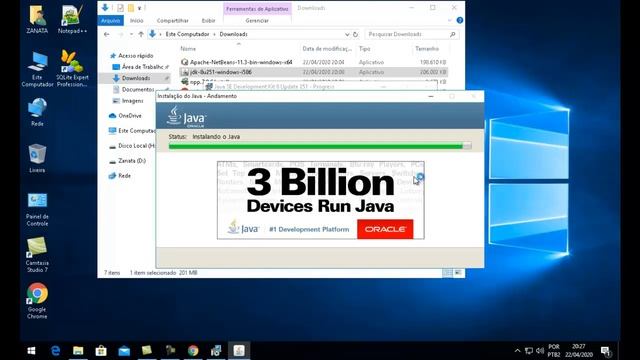Click the volume icon in system tray
The width and height of the screenshot is (640, 360).
[x=540, y=351]
